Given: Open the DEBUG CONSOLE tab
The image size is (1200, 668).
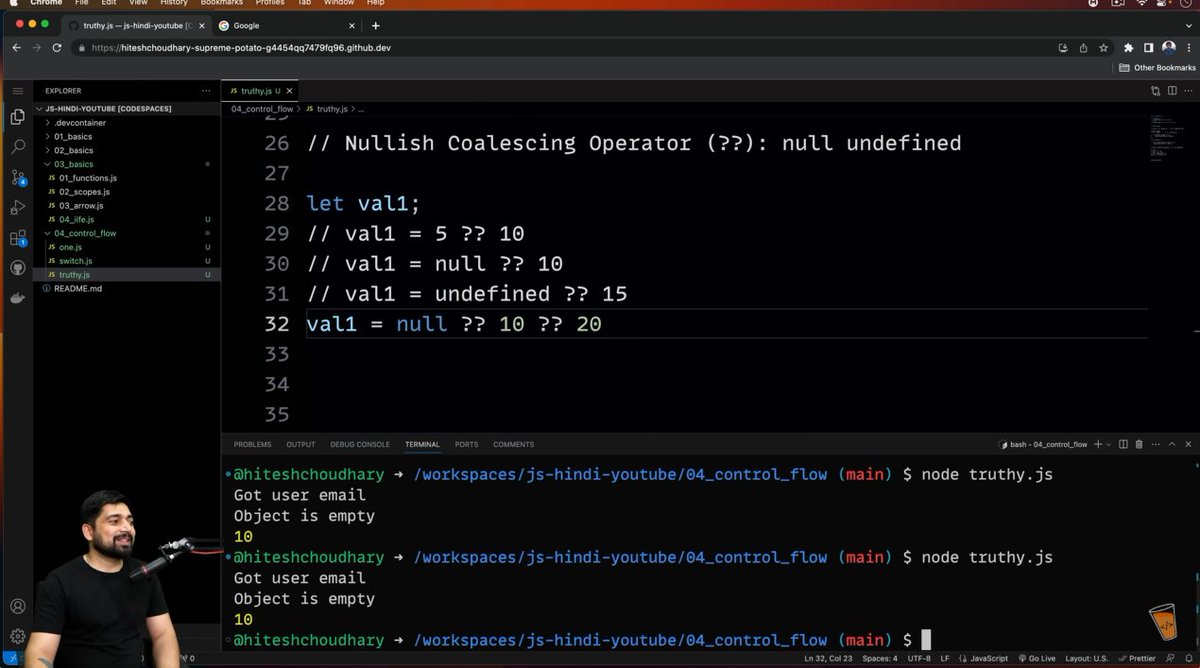Looking at the screenshot, I should [359, 444].
